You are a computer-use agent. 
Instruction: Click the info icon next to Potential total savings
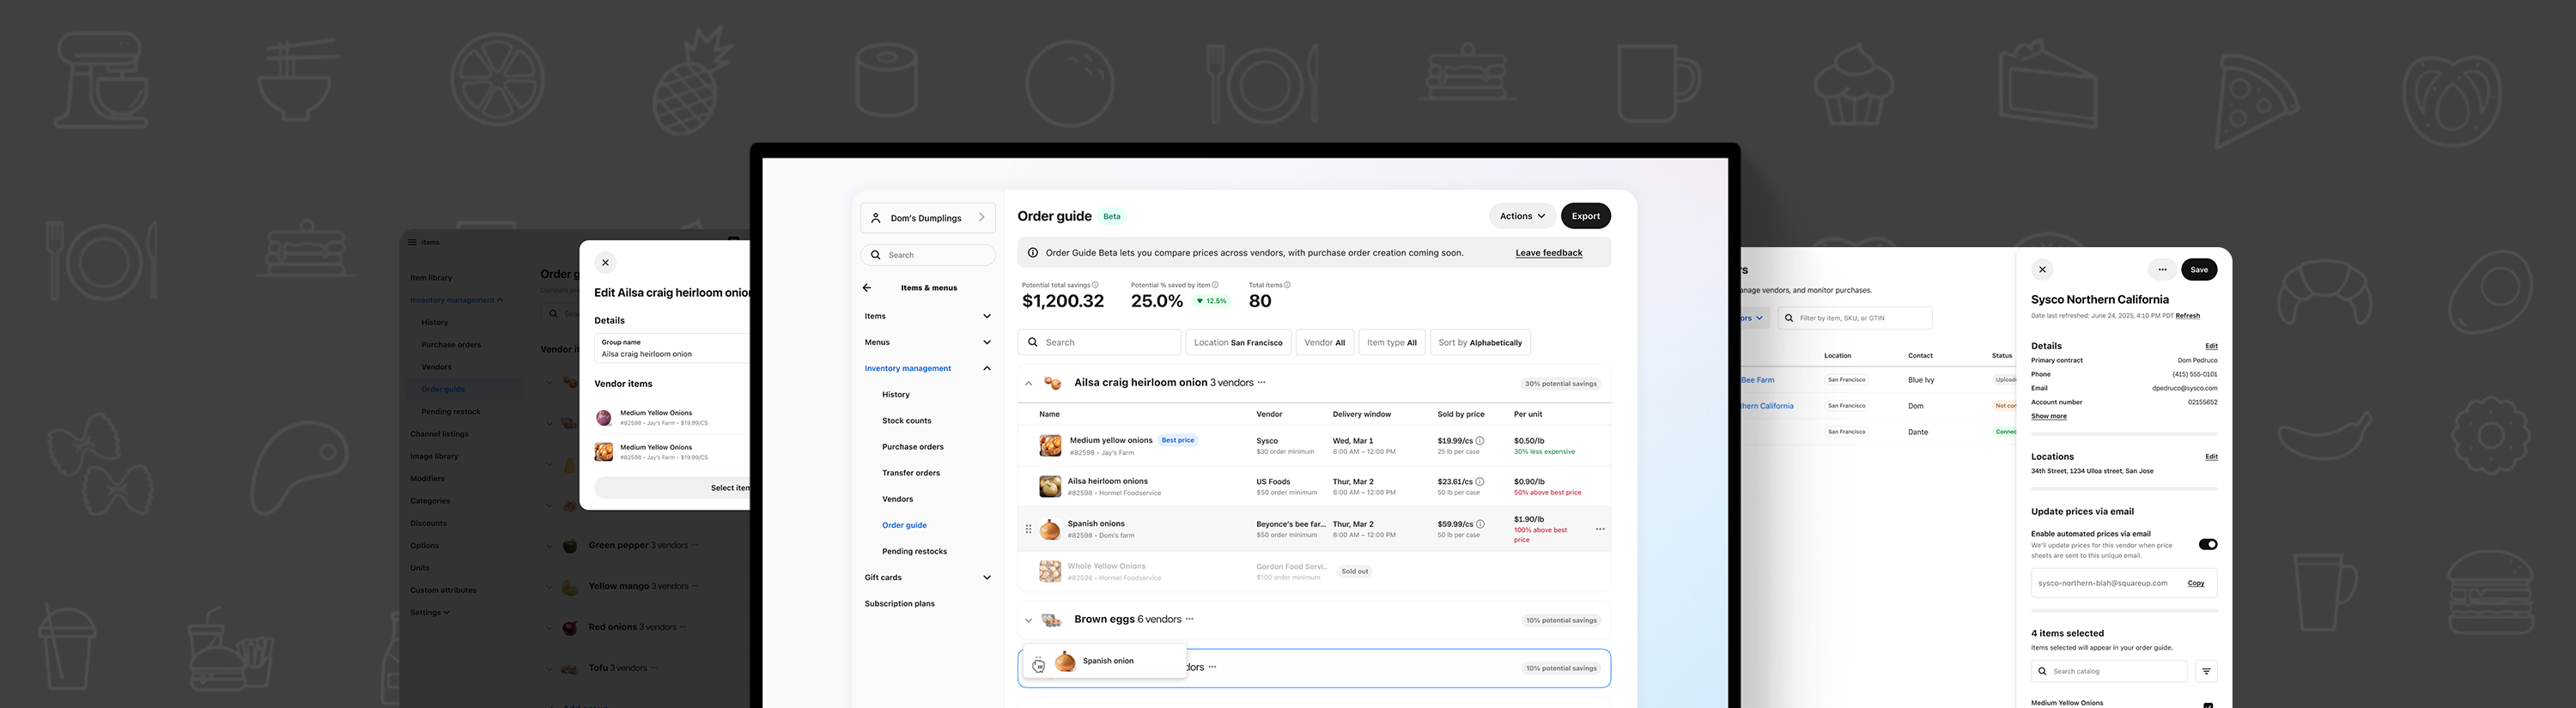(1095, 285)
